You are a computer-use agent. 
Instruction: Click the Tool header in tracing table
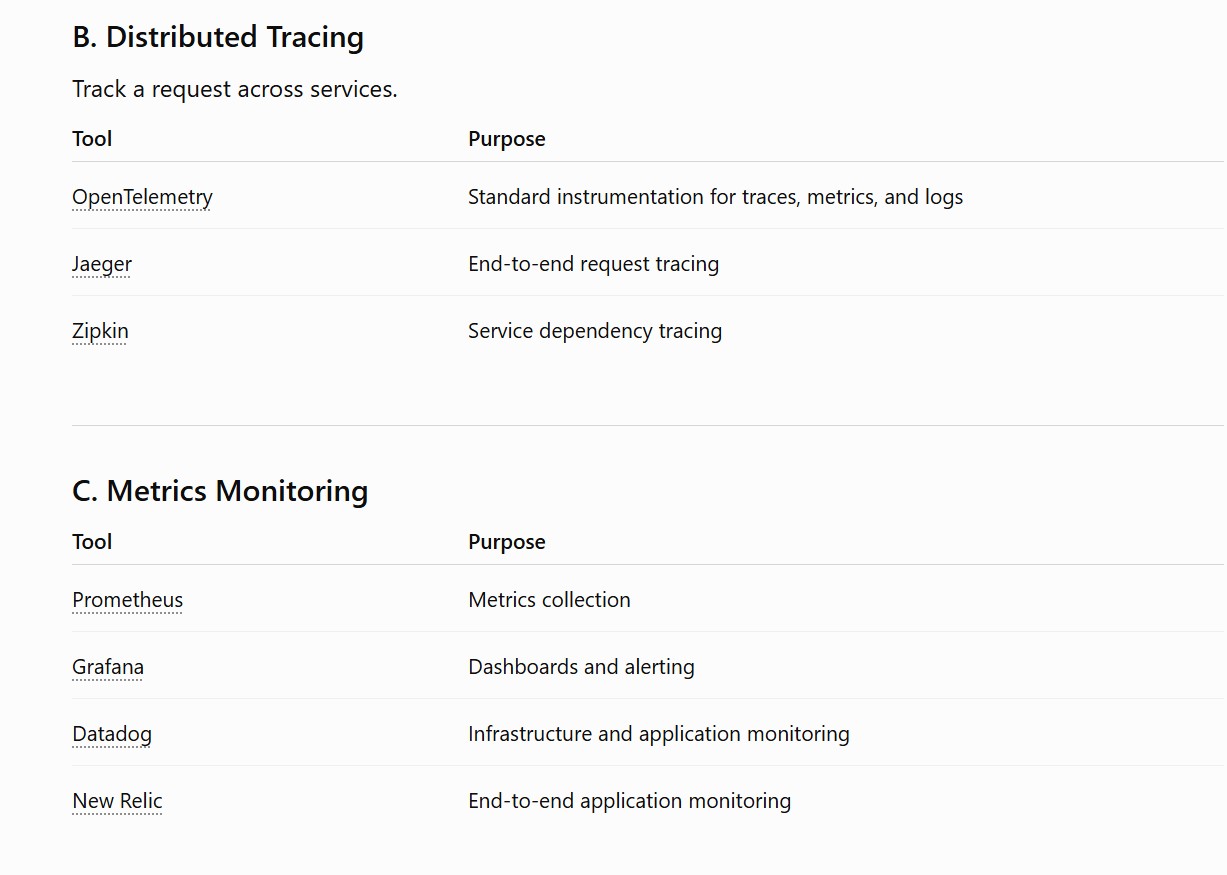tap(92, 139)
